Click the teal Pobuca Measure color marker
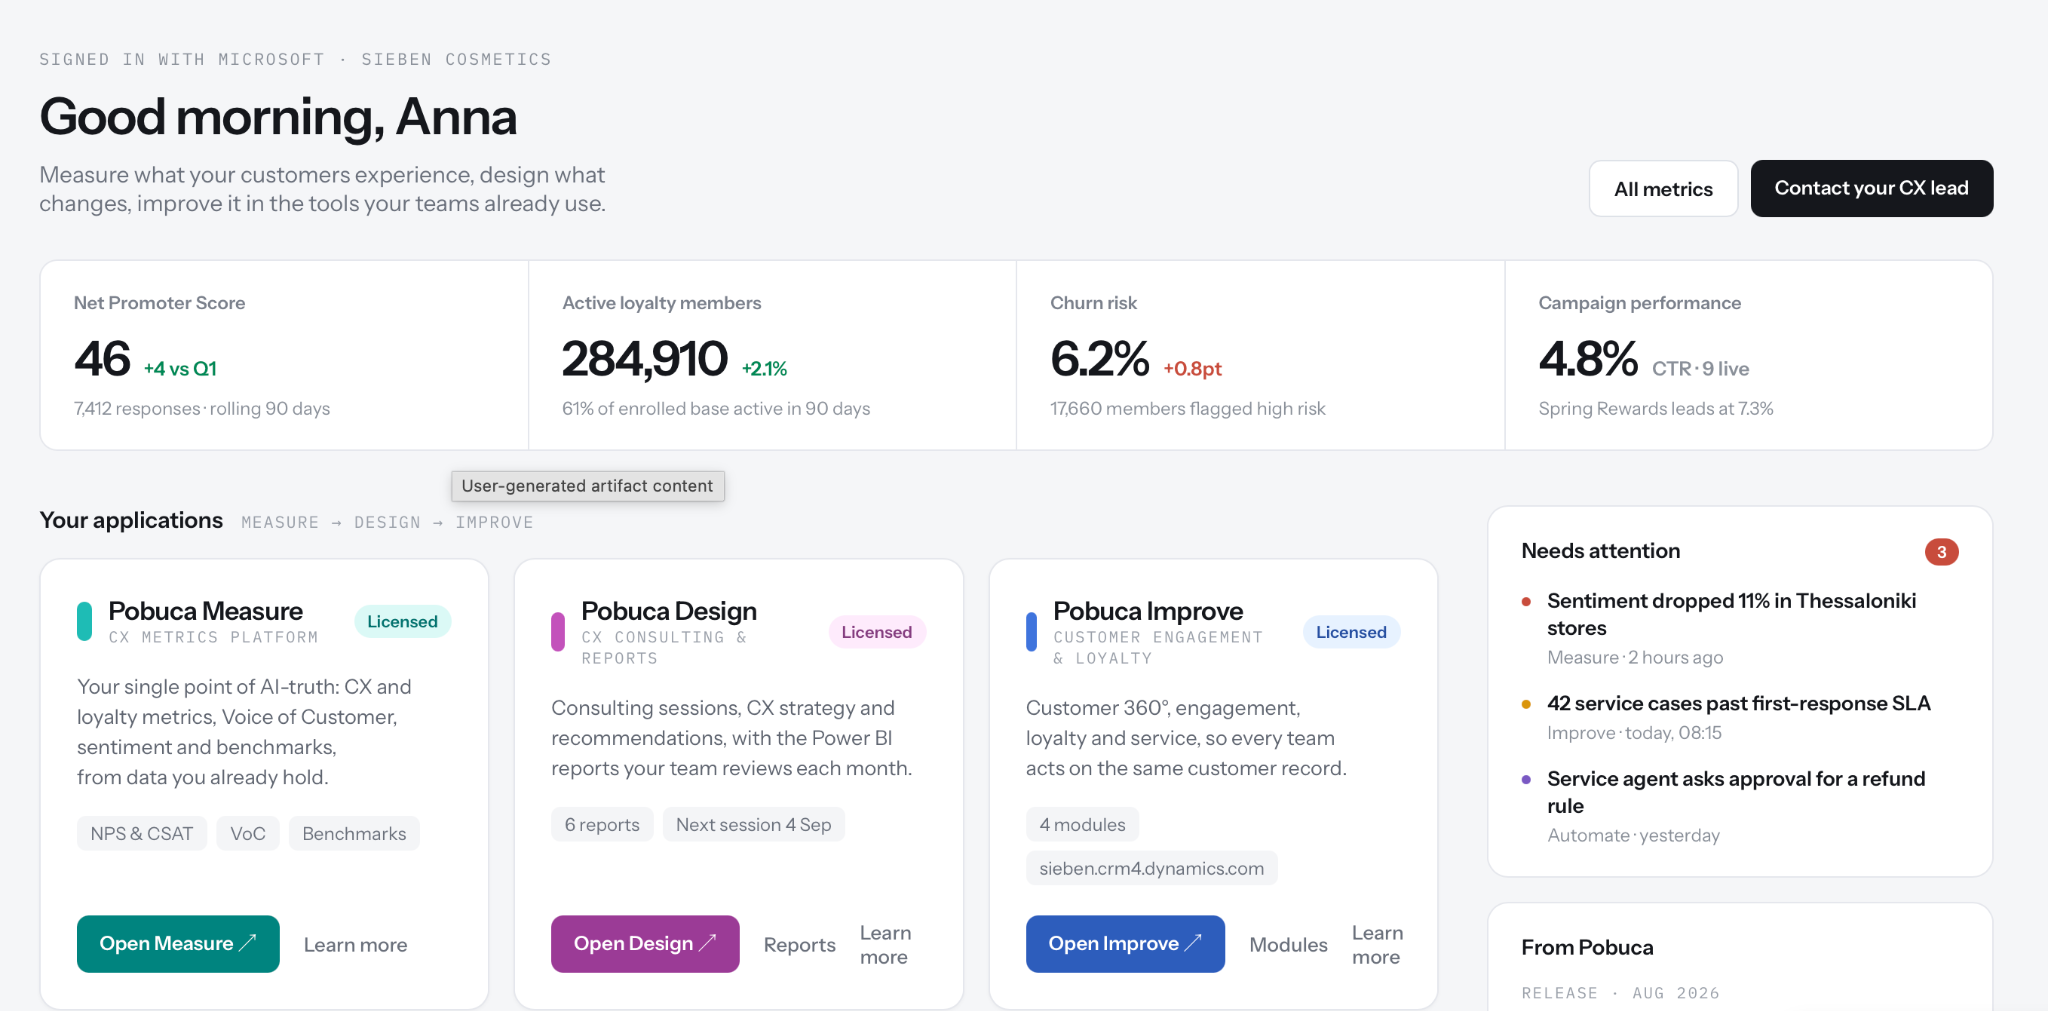2048x1011 pixels. tap(85, 621)
